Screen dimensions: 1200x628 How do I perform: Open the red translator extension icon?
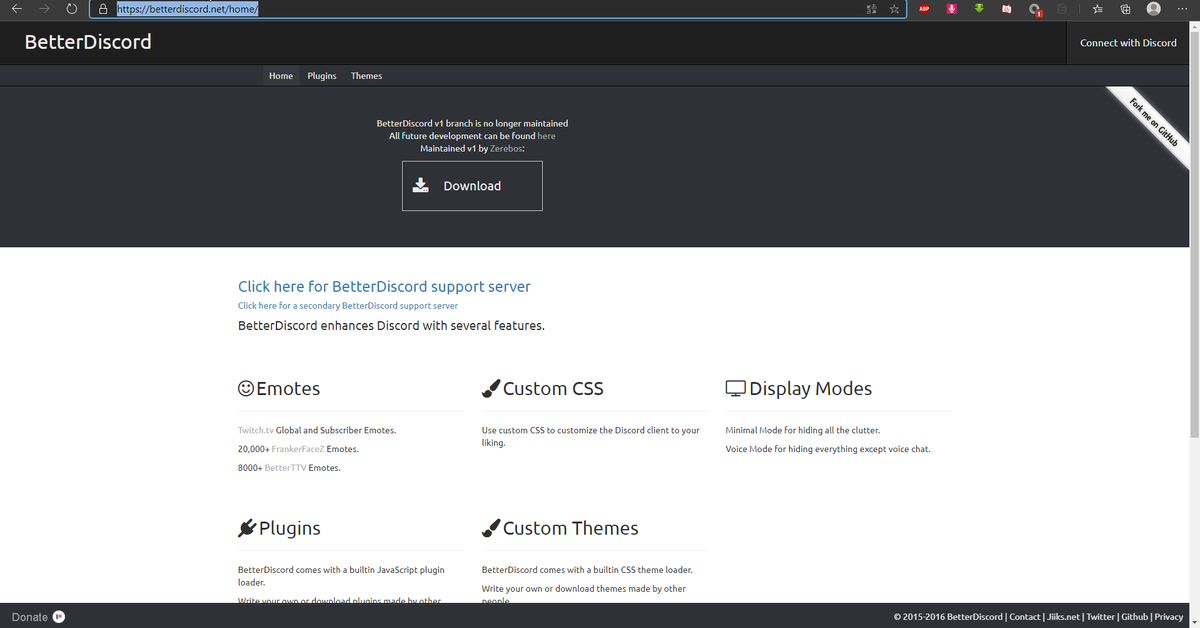1007,9
